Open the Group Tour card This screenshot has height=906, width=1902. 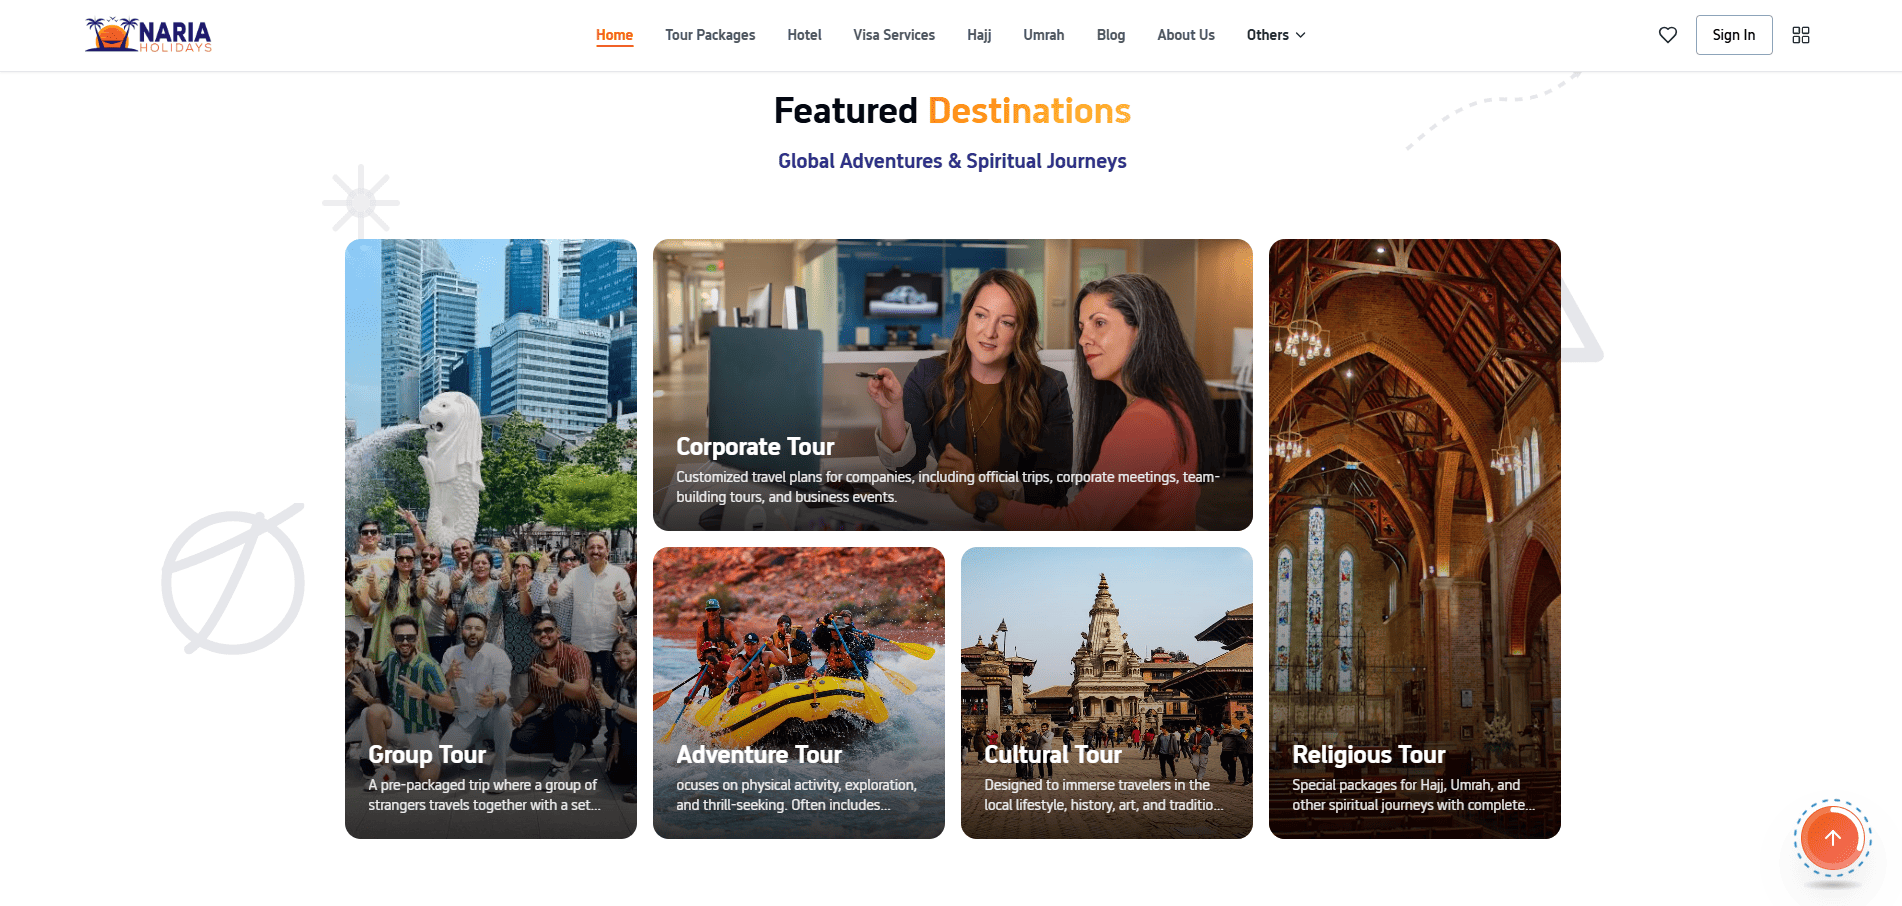tap(491, 539)
